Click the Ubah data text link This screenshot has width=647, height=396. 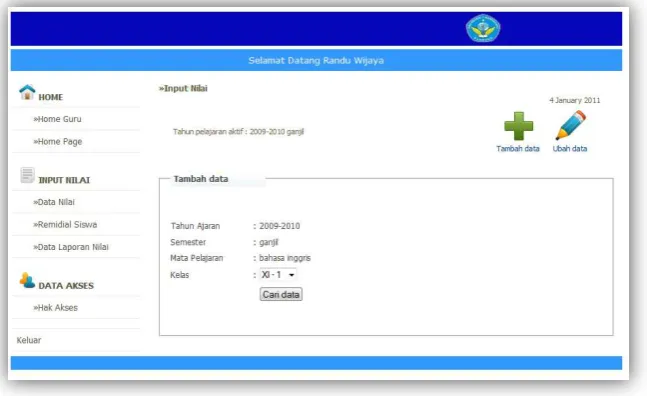pos(570,148)
